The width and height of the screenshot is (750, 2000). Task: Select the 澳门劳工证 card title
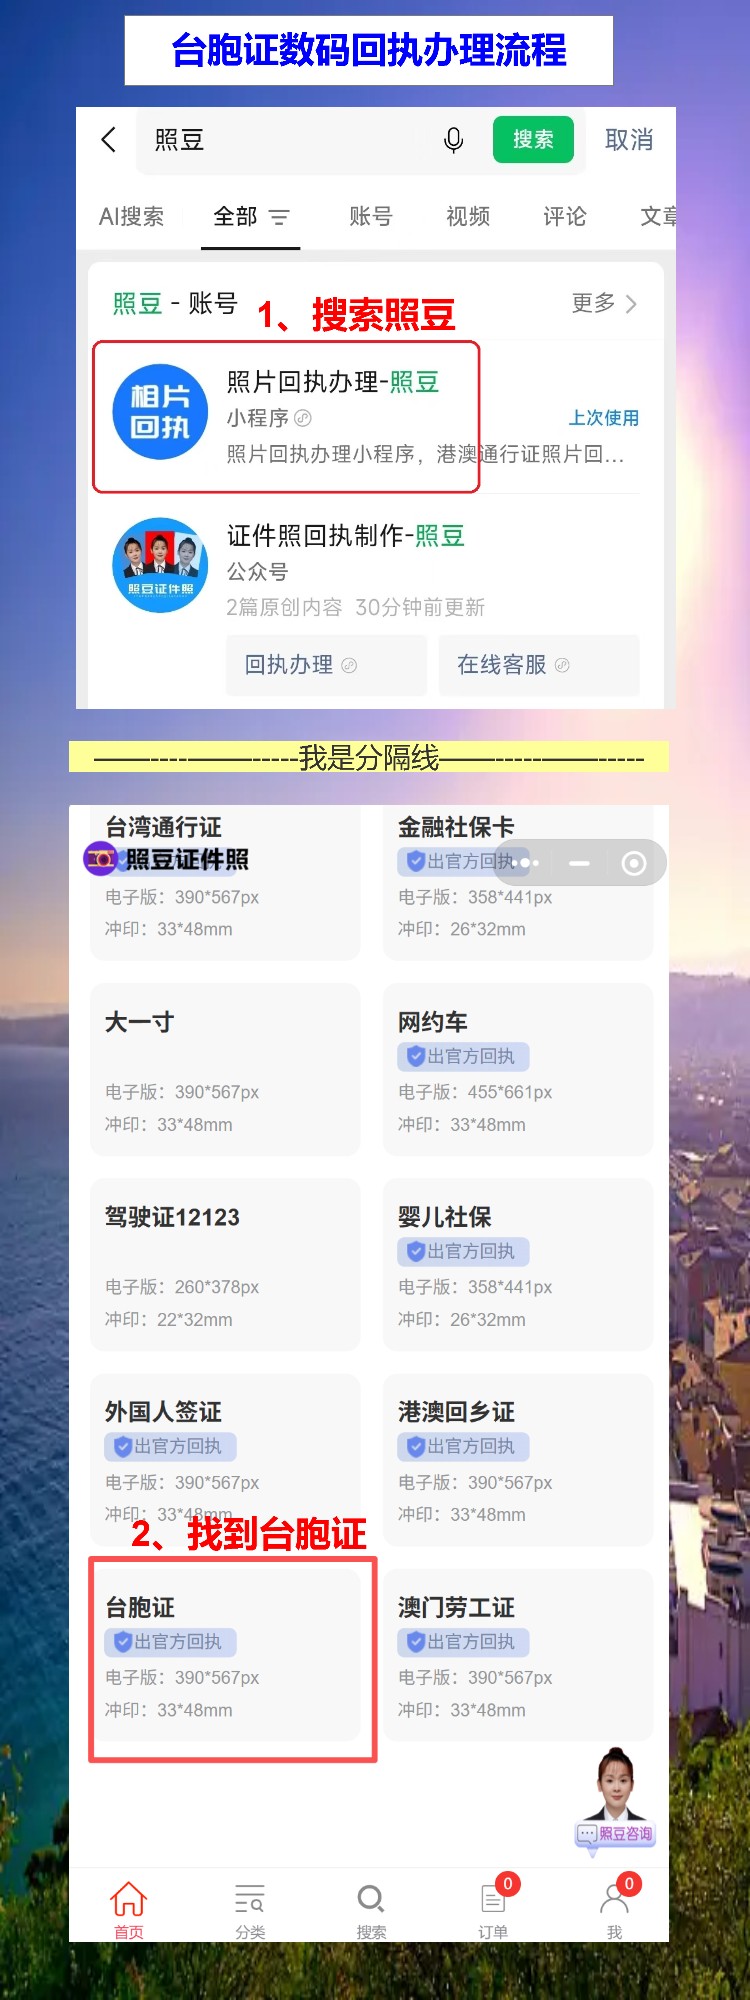point(456,1607)
